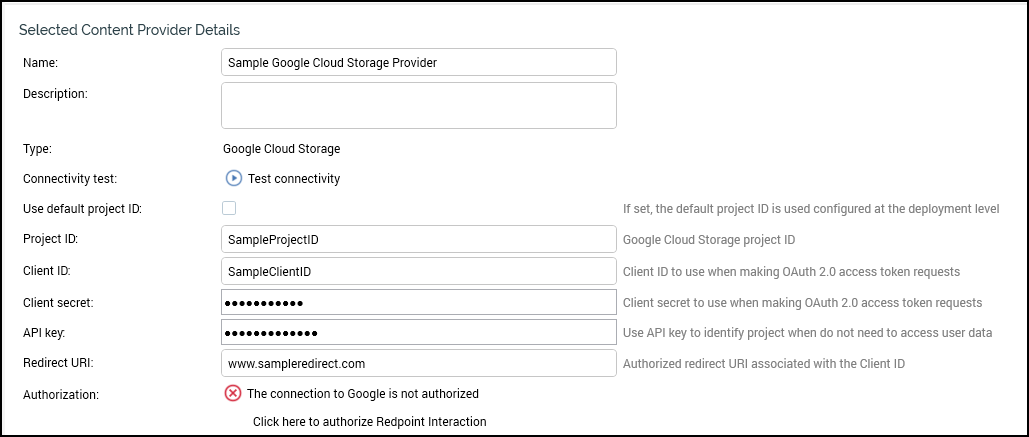Click here to authorize Redpoint Interaction
This screenshot has height=437, width=1029.
(369, 422)
